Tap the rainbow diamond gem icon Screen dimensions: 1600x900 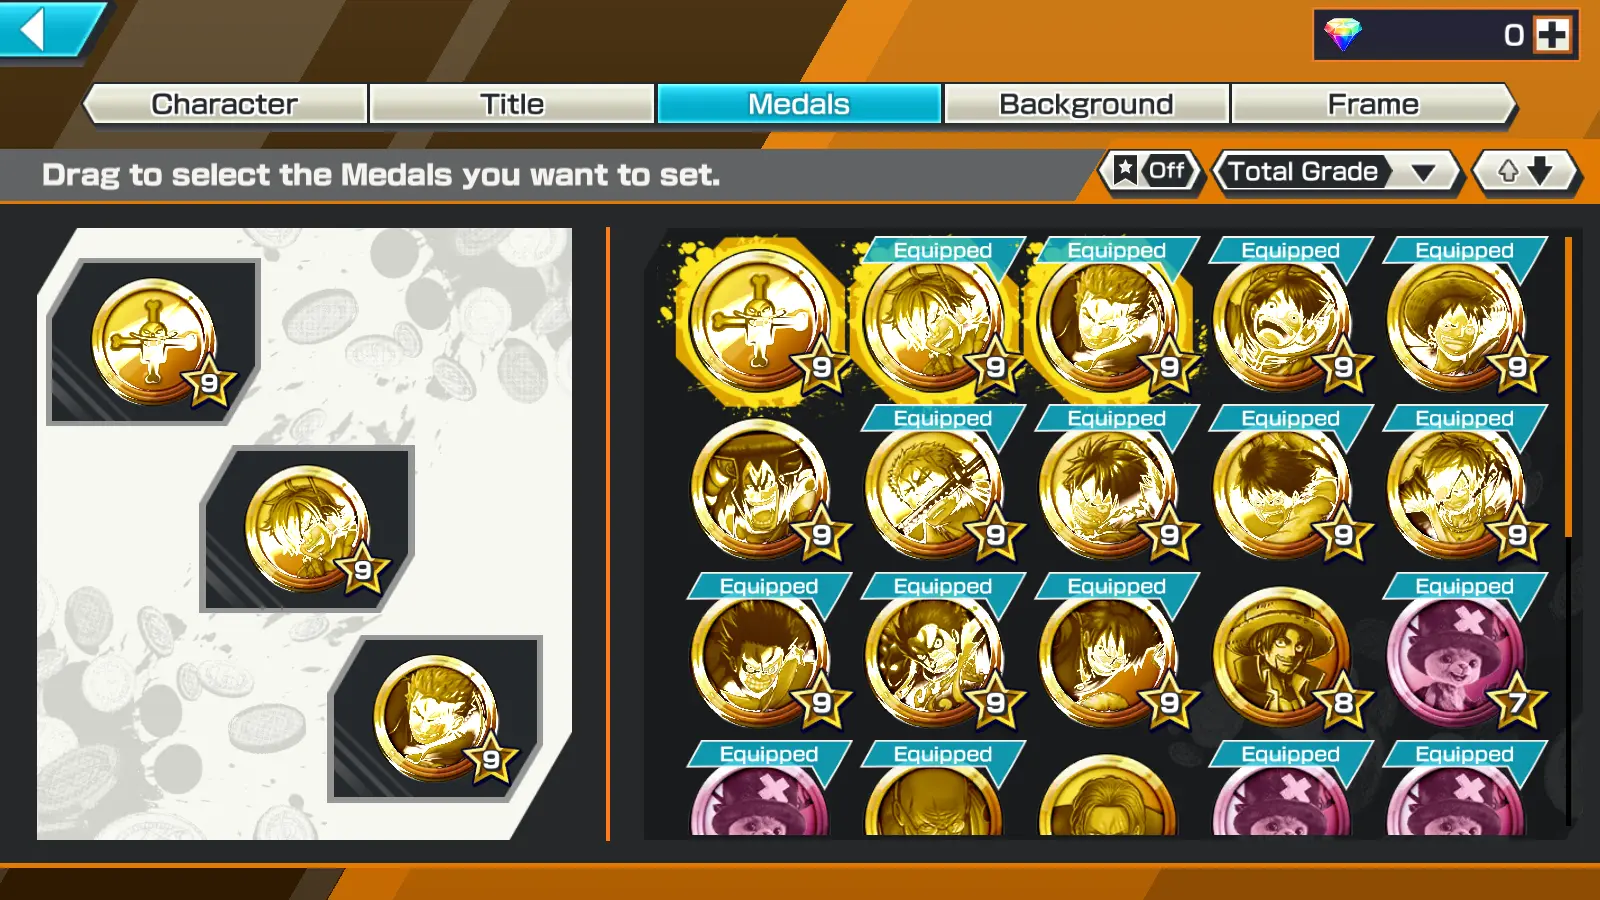1343,35
